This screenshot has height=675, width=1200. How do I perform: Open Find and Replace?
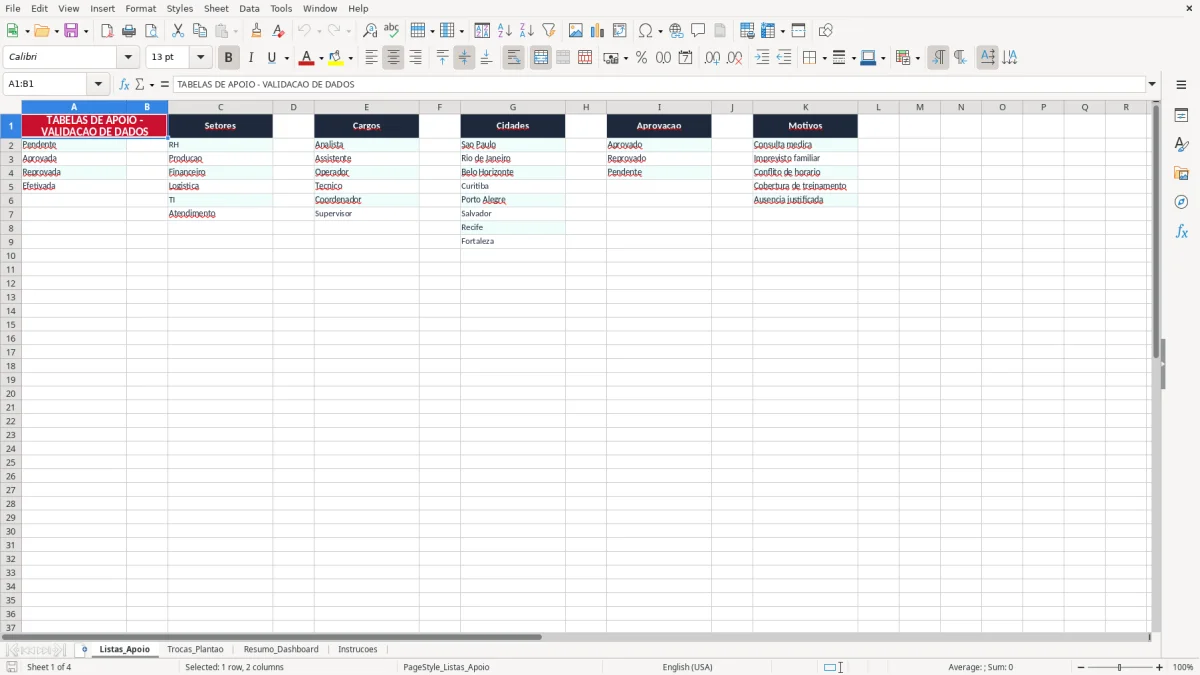point(370,31)
